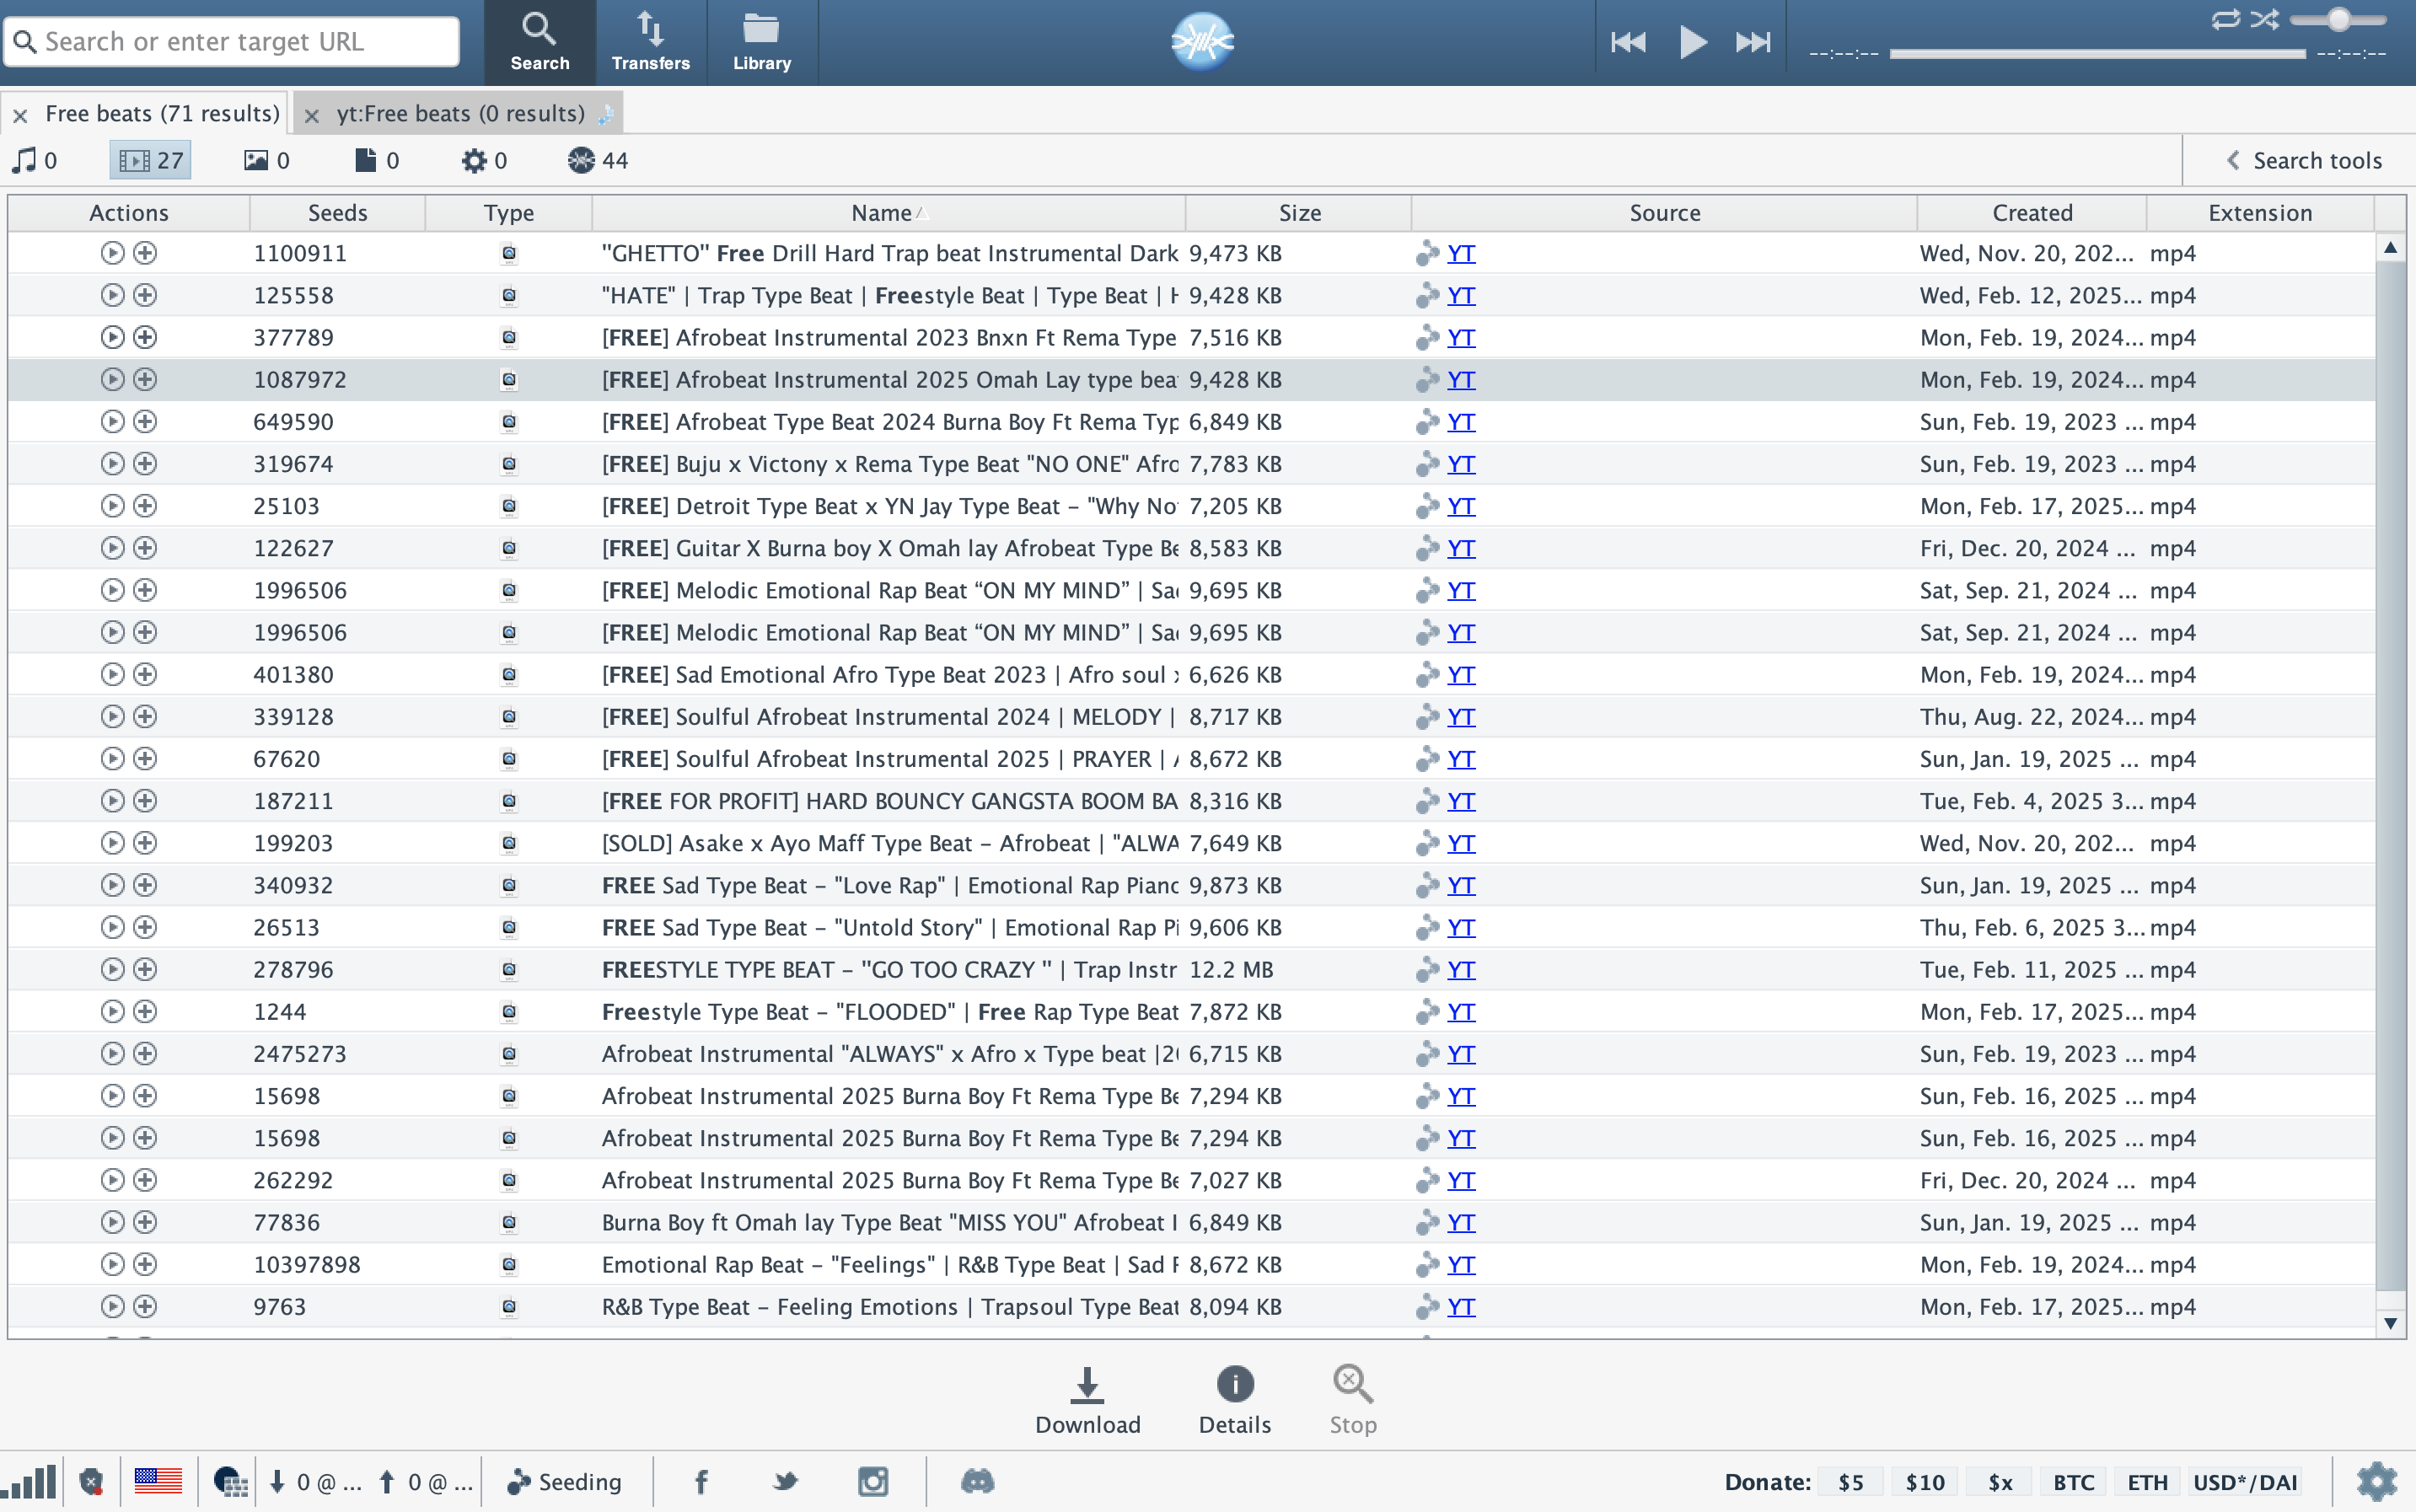The image size is (2416, 1512).
Task: Preview the "HATE" Trap Type Beat
Action: tap(112, 295)
